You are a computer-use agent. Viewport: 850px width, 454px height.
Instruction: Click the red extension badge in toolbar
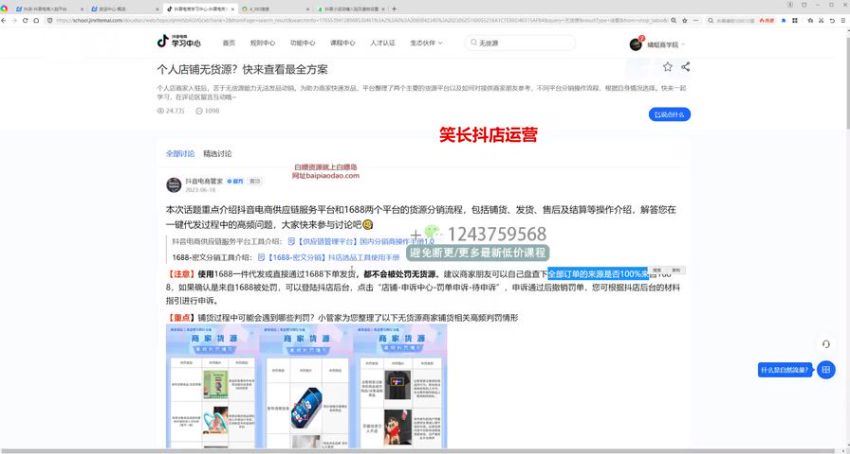point(767,20)
